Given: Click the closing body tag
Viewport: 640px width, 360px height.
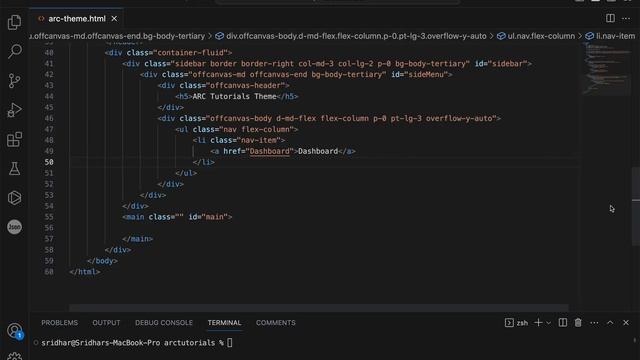Looking at the screenshot, I should pyautogui.click(x=102, y=260).
